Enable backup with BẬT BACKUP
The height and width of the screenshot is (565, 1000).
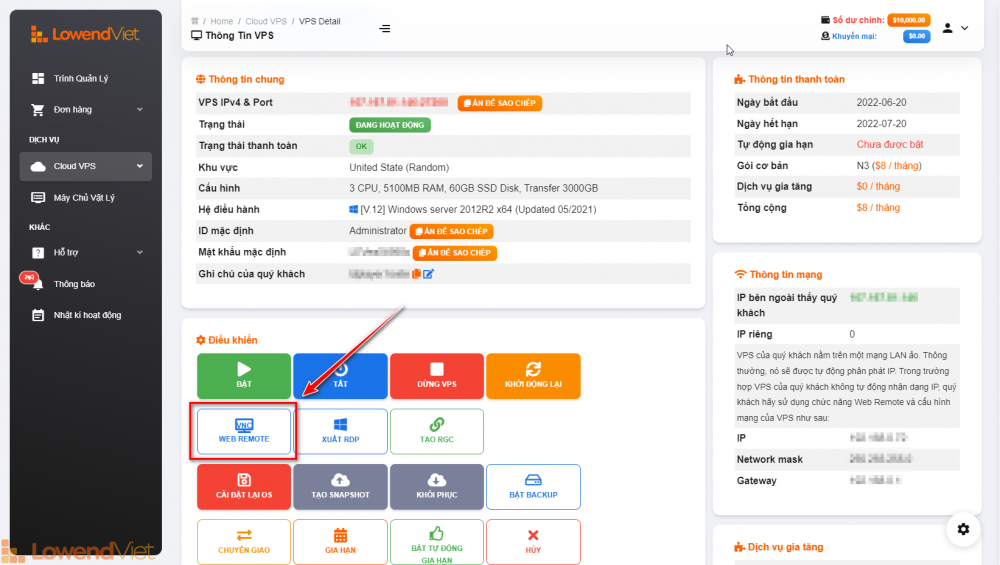[x=533, y=487]
